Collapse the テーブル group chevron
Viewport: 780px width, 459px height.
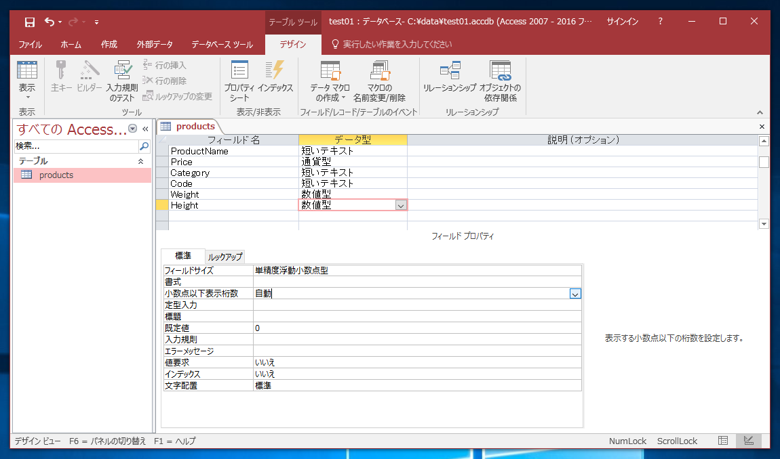(x=141, y=161)
